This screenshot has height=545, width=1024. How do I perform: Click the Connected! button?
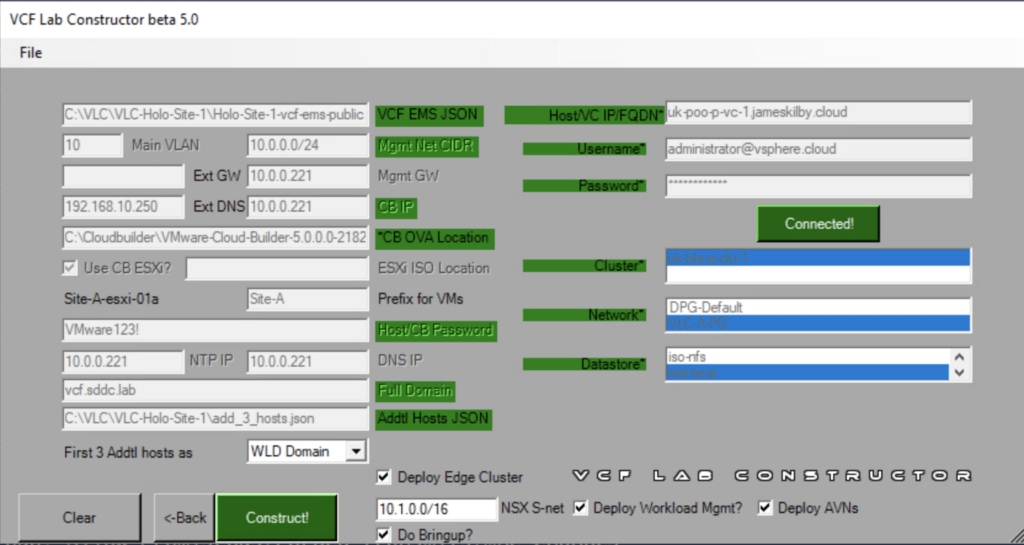click(x=818, y=224)
